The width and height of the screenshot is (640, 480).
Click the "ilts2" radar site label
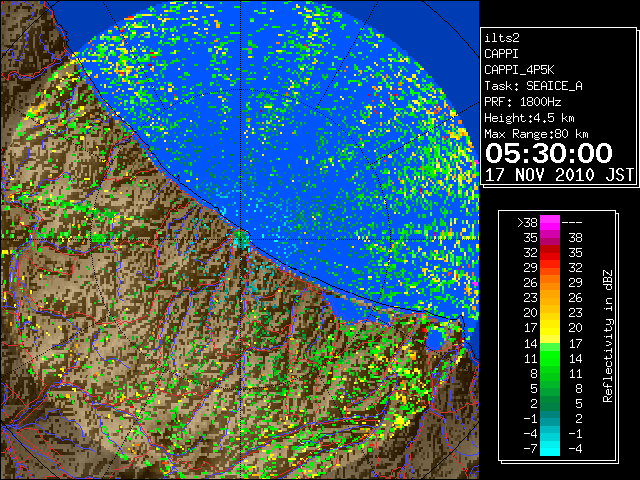(x=502, y=38)
